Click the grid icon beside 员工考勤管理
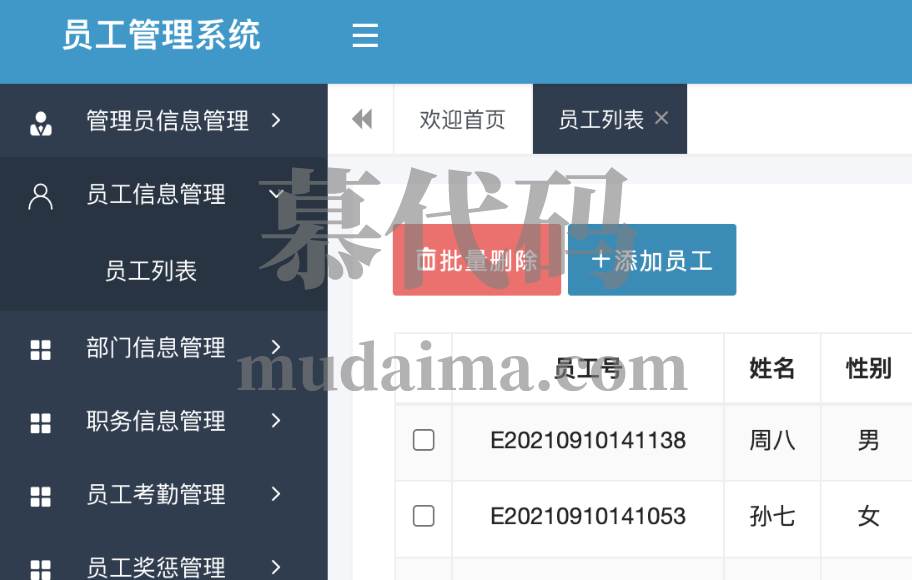Image resolution: width=912 pixels, height=580 pixels. point(41,496)
